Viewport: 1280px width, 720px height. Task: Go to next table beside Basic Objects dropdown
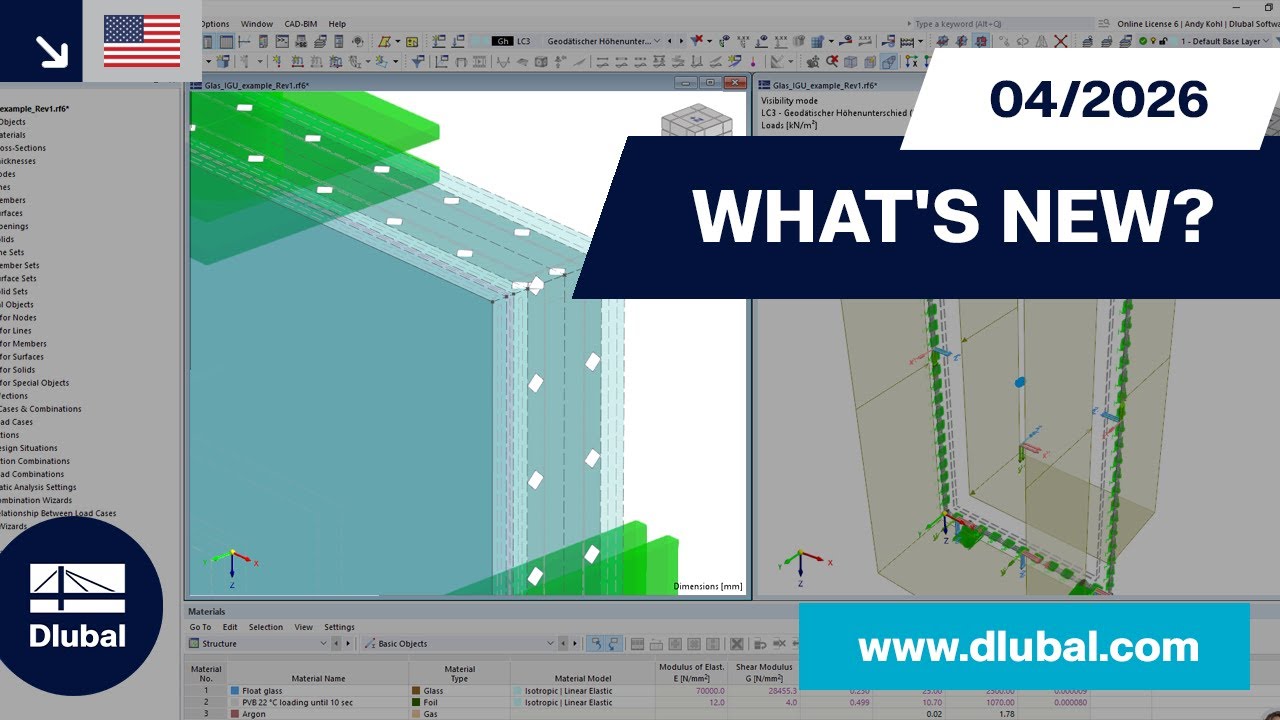(x=575, y=644)
